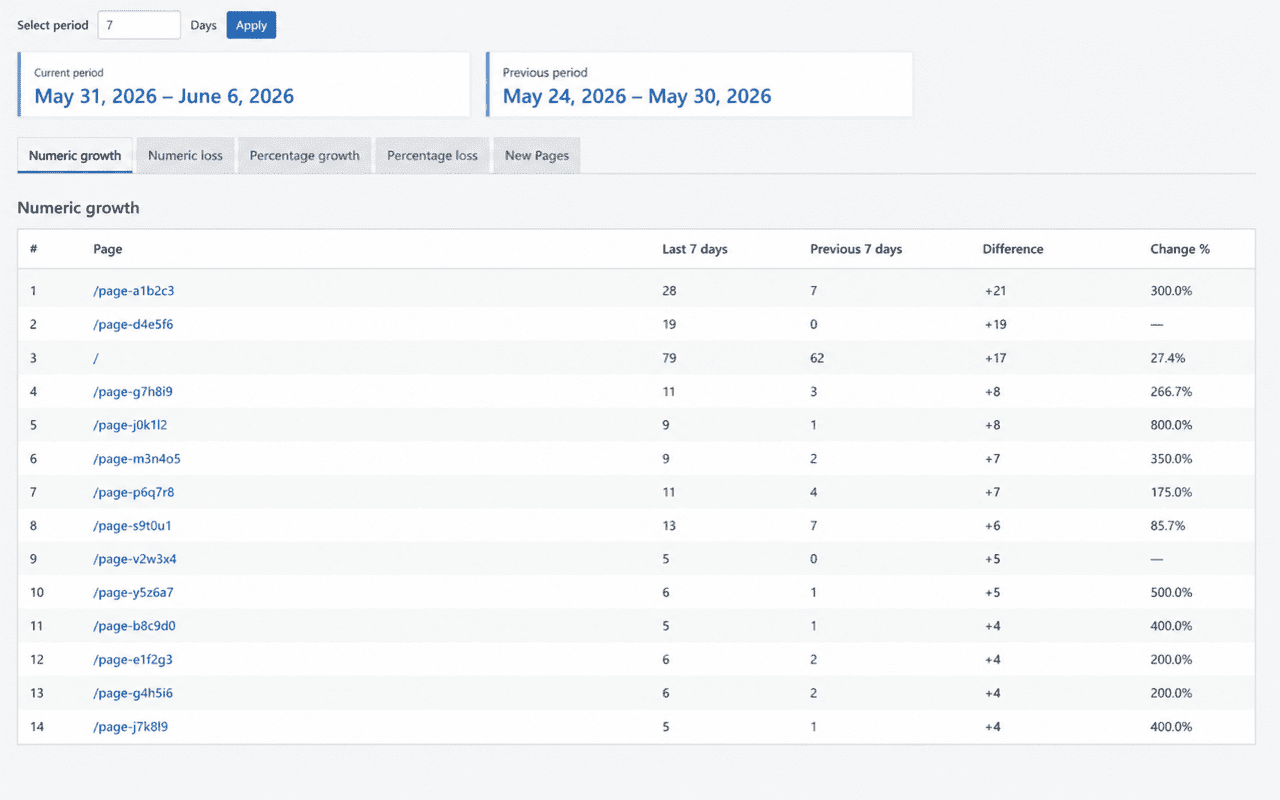1280x800 pixels.
Task: Open the /page-s9t0u1 link
Action: tap(133, 525)
